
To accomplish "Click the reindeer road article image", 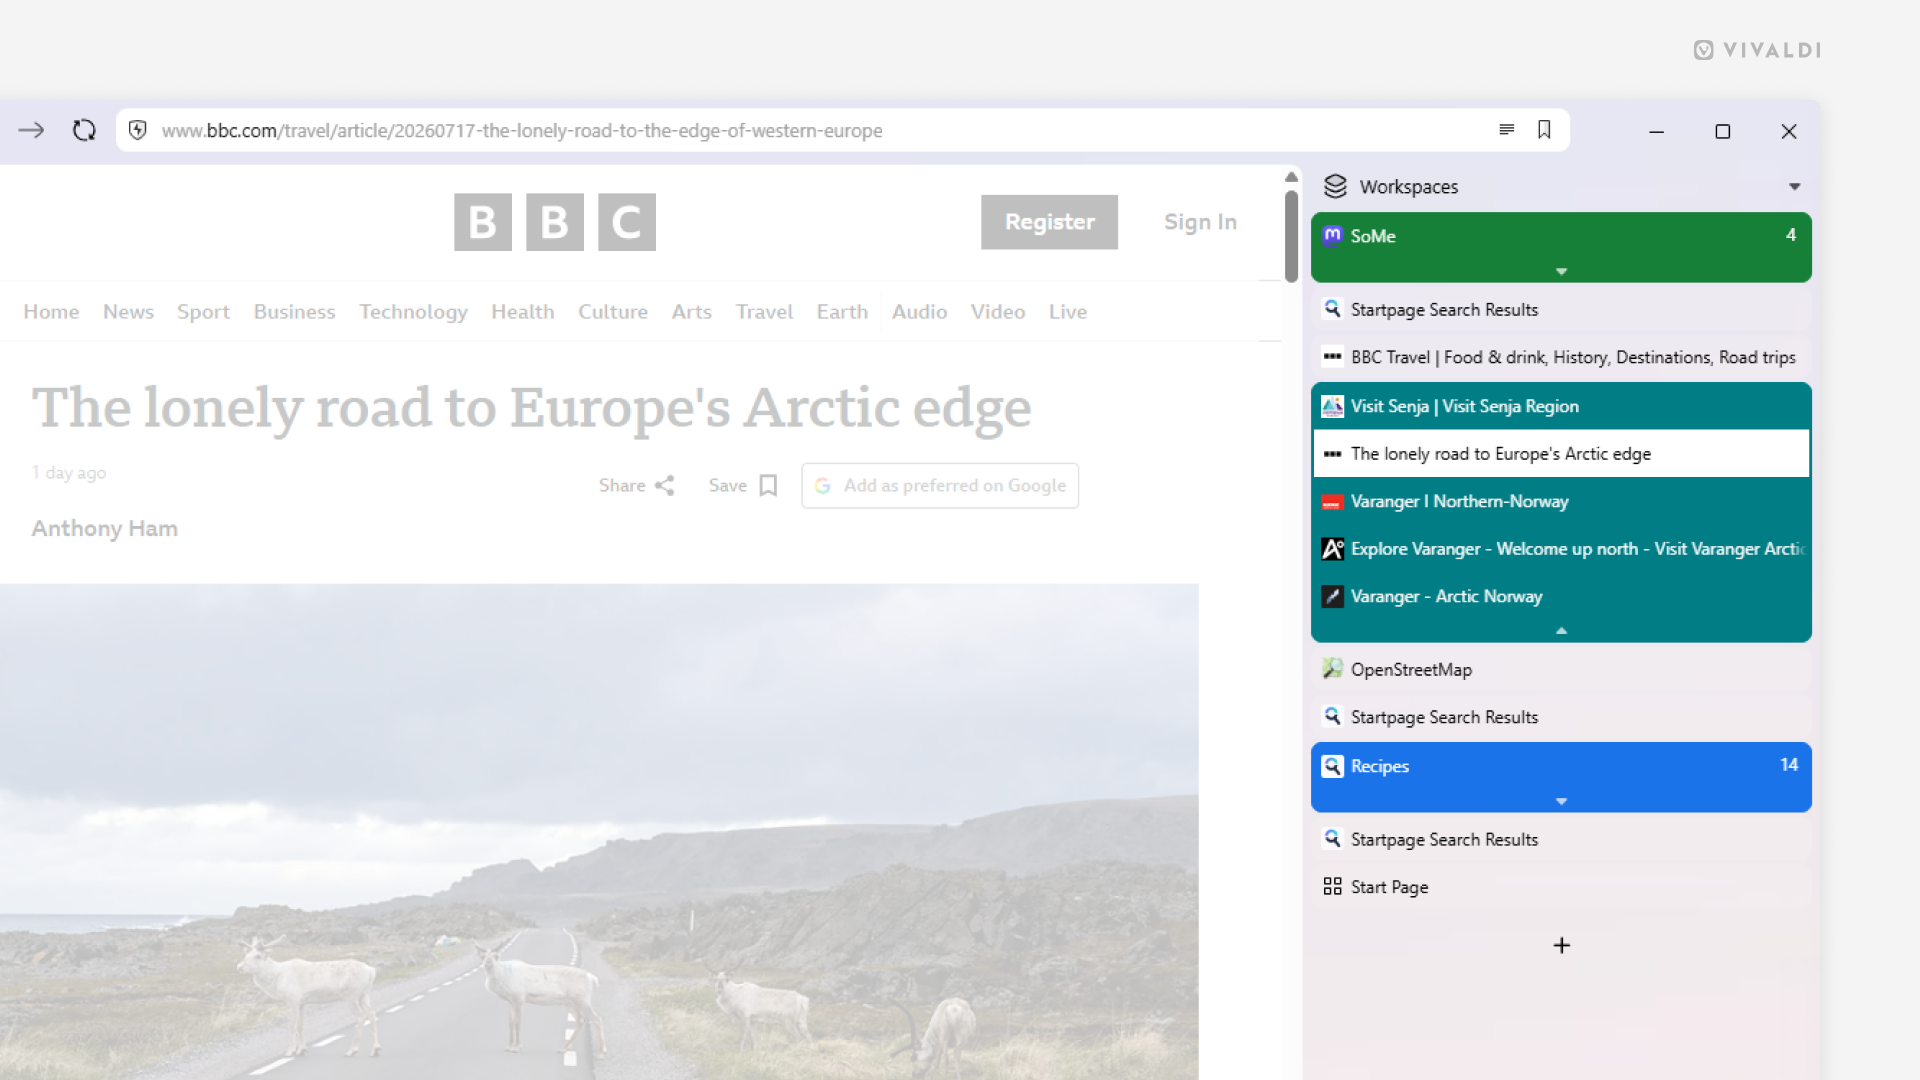I will [599, 832].
